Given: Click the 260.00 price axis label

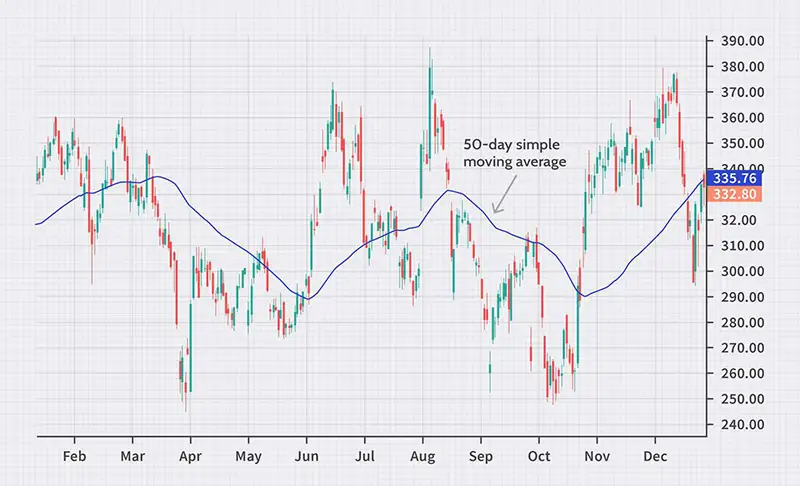Looking at the screenshot, I should [742, 373].
